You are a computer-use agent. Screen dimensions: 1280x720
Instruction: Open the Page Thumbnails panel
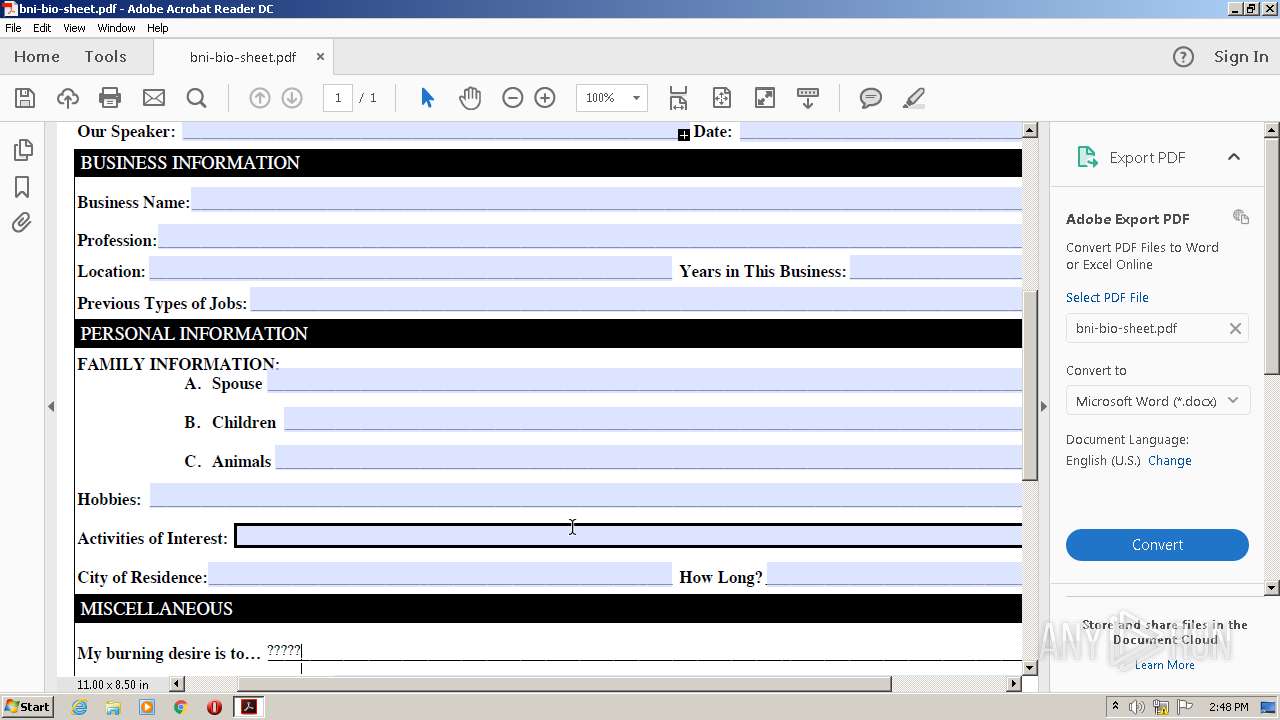[x=22, y=150]
